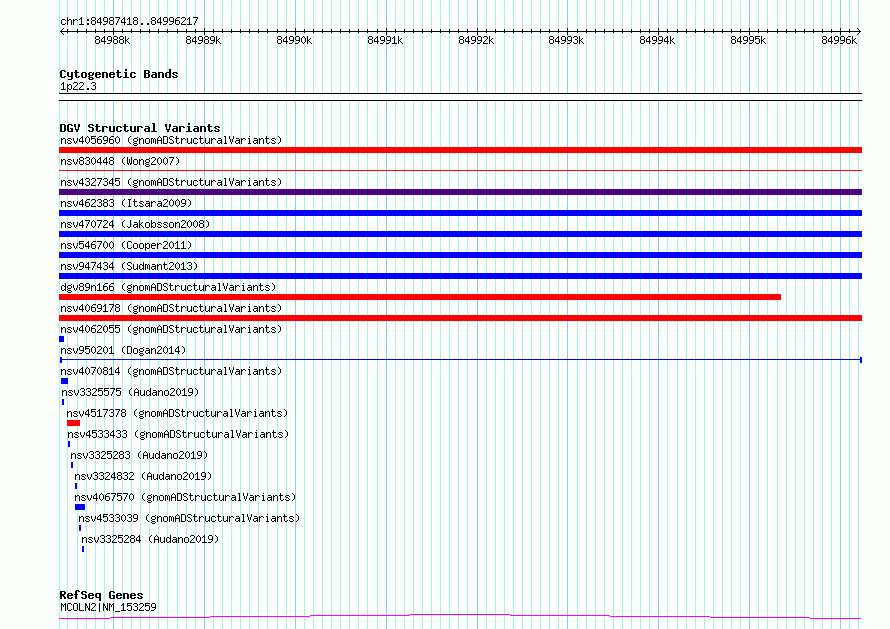
Task: Click the Cytogenetic Bands track heading
Action: [119, 74]
